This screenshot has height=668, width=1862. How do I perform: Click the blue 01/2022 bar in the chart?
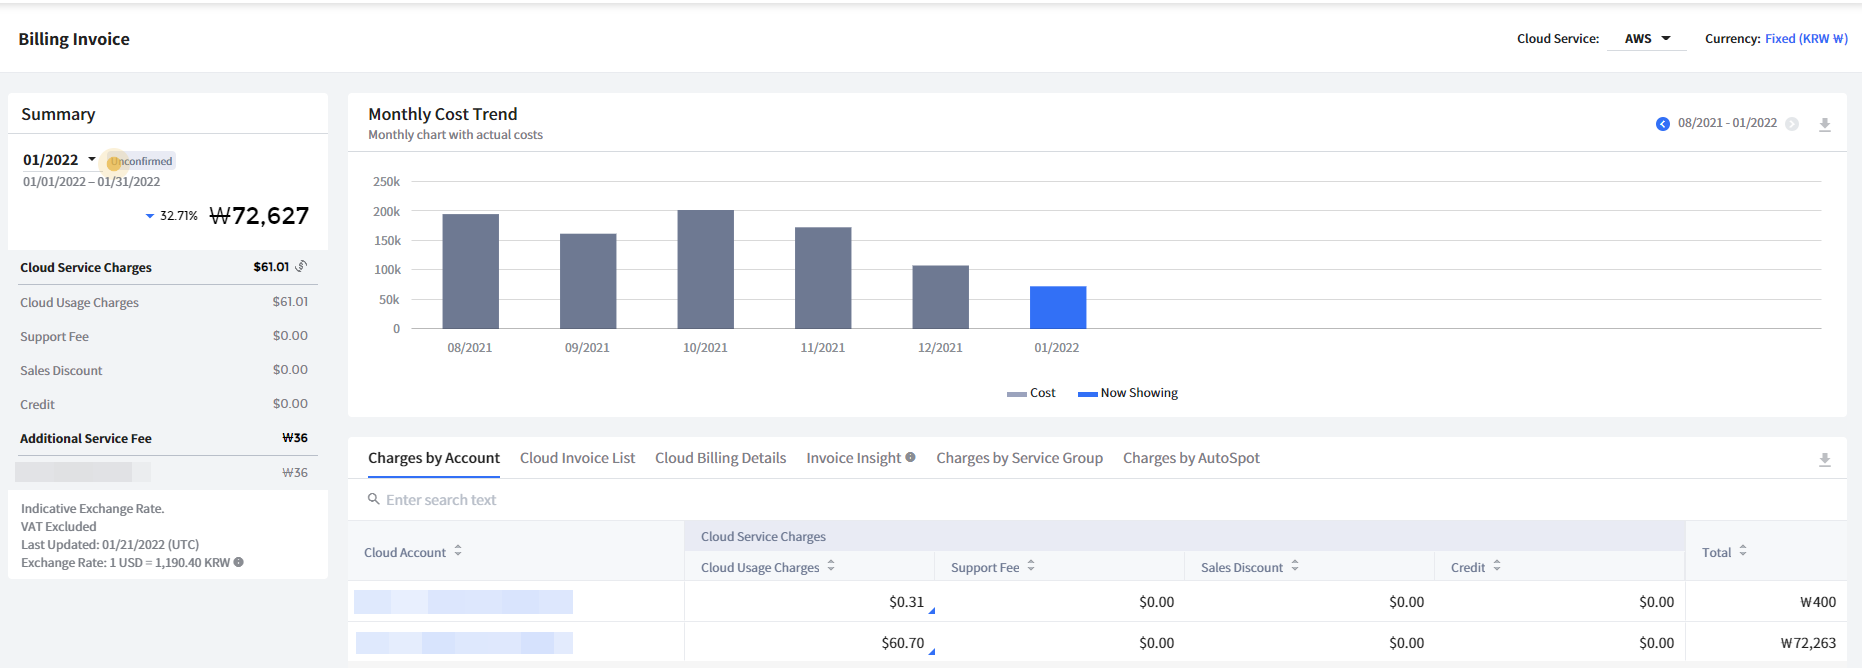click(1057, 307)
